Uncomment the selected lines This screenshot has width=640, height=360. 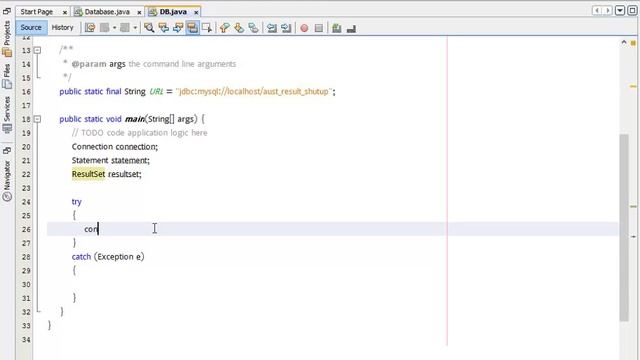point(351,28)
